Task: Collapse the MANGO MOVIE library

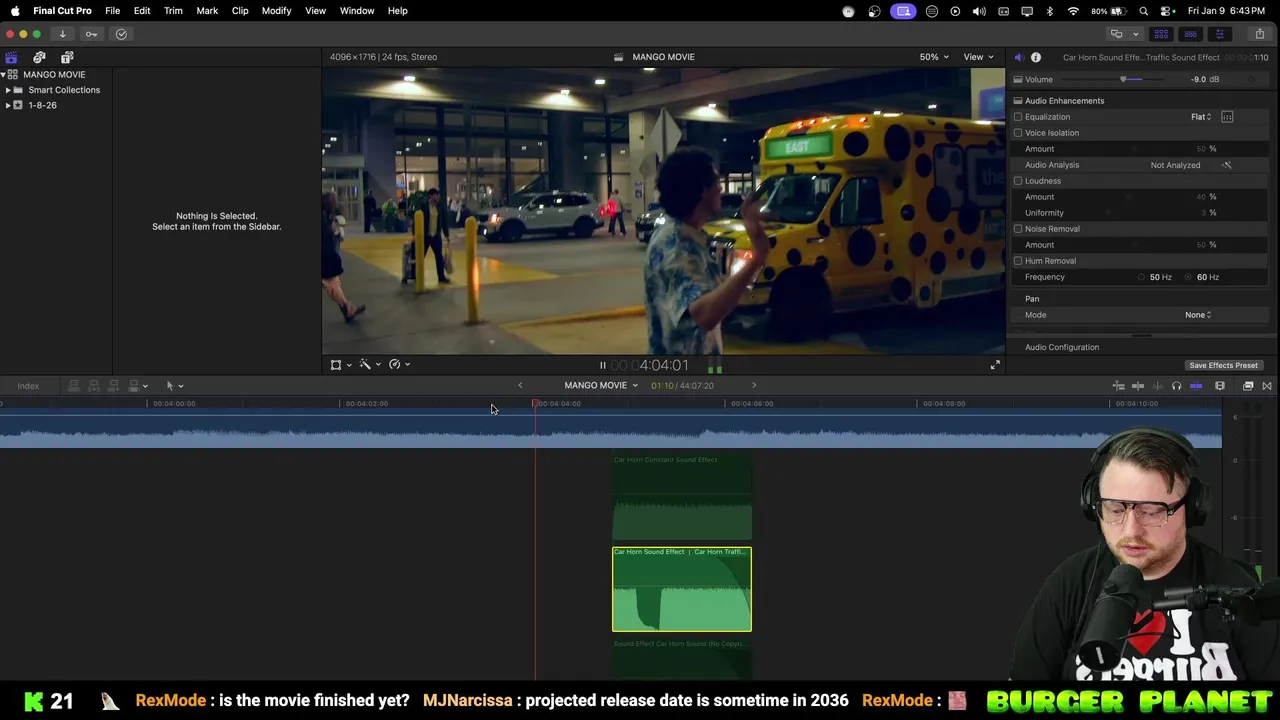Action: 4,75
